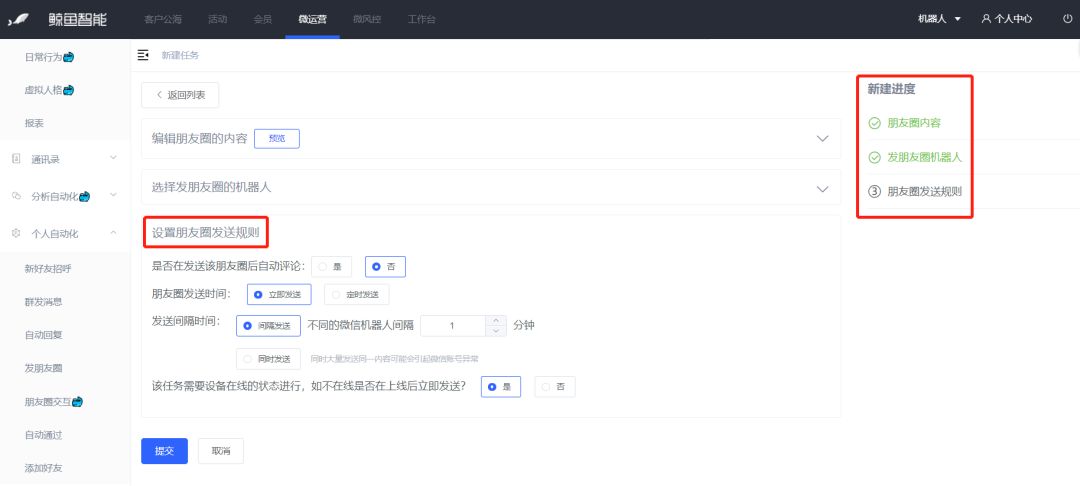This screenshot has width=1080, height=486.
Task: Click the 预览 preview button
Action: pyautogui.click(x=277, y=138)
